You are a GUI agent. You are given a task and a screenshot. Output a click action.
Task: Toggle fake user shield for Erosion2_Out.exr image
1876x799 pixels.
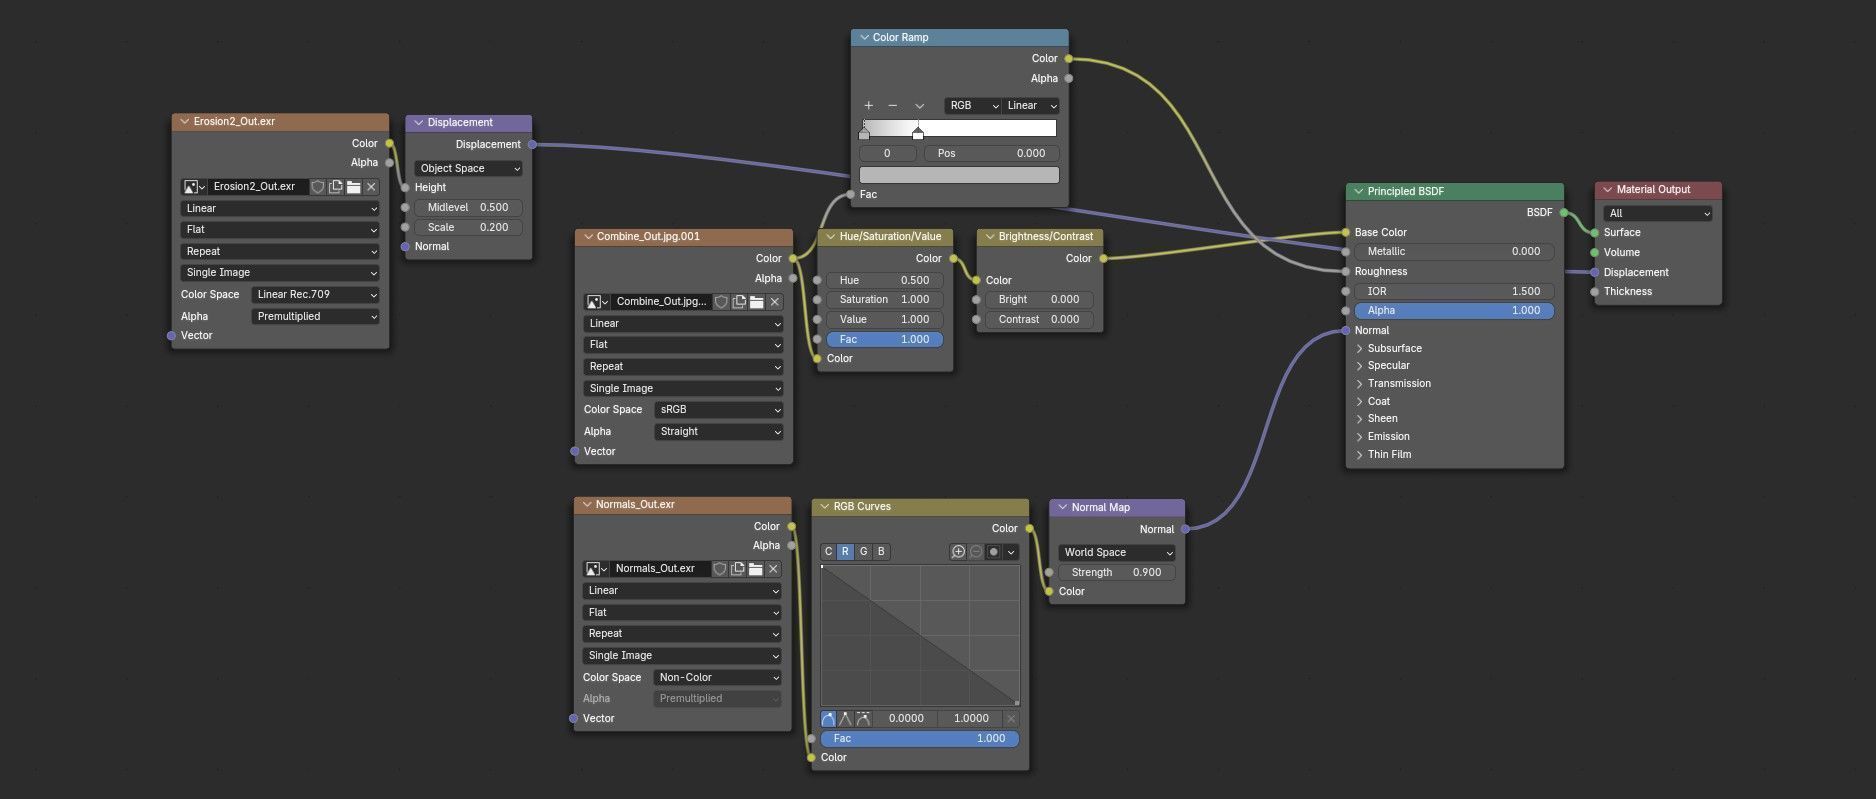coord(318,187)
